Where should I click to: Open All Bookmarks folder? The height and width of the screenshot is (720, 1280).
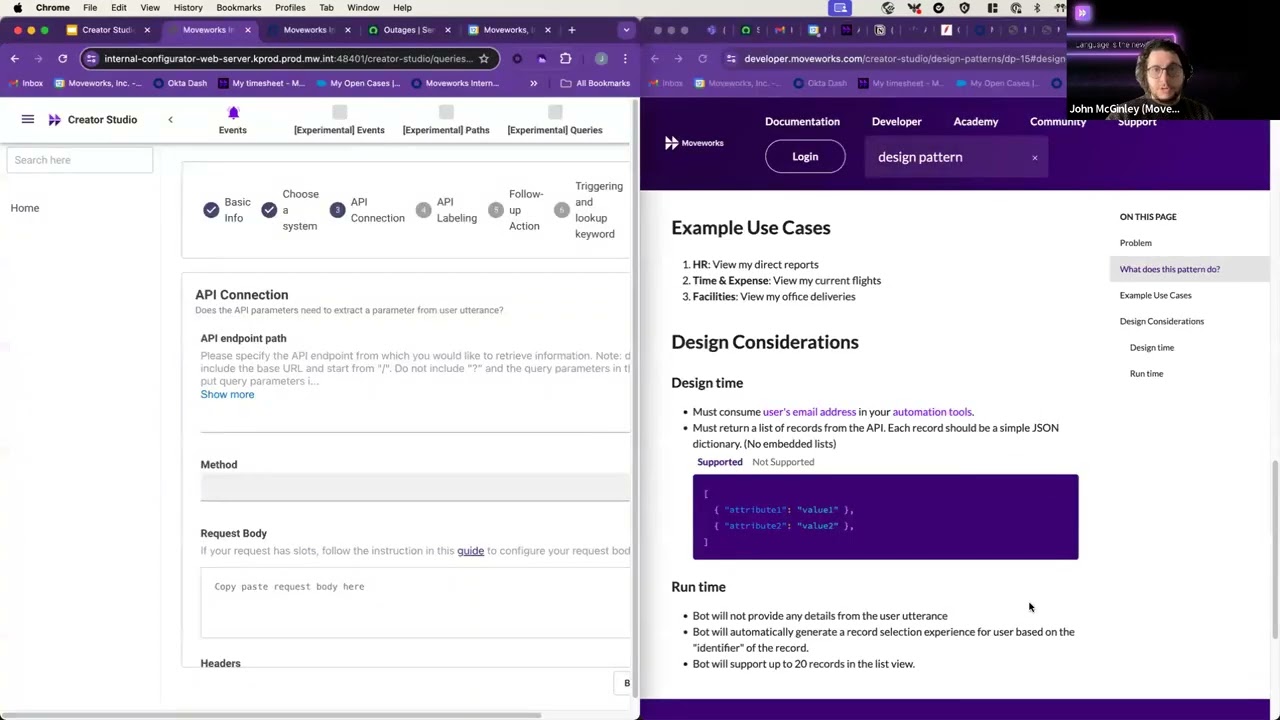click(595, 83)
